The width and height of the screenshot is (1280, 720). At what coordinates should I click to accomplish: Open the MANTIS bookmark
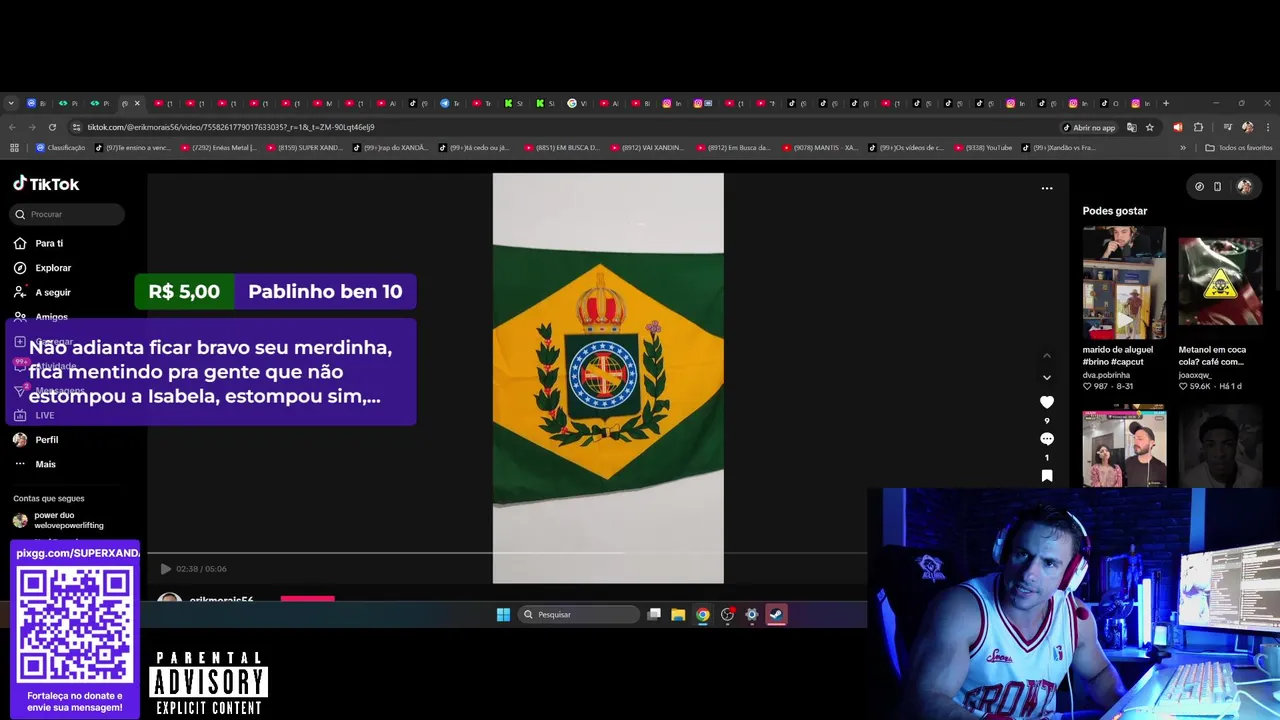[819, 148]
